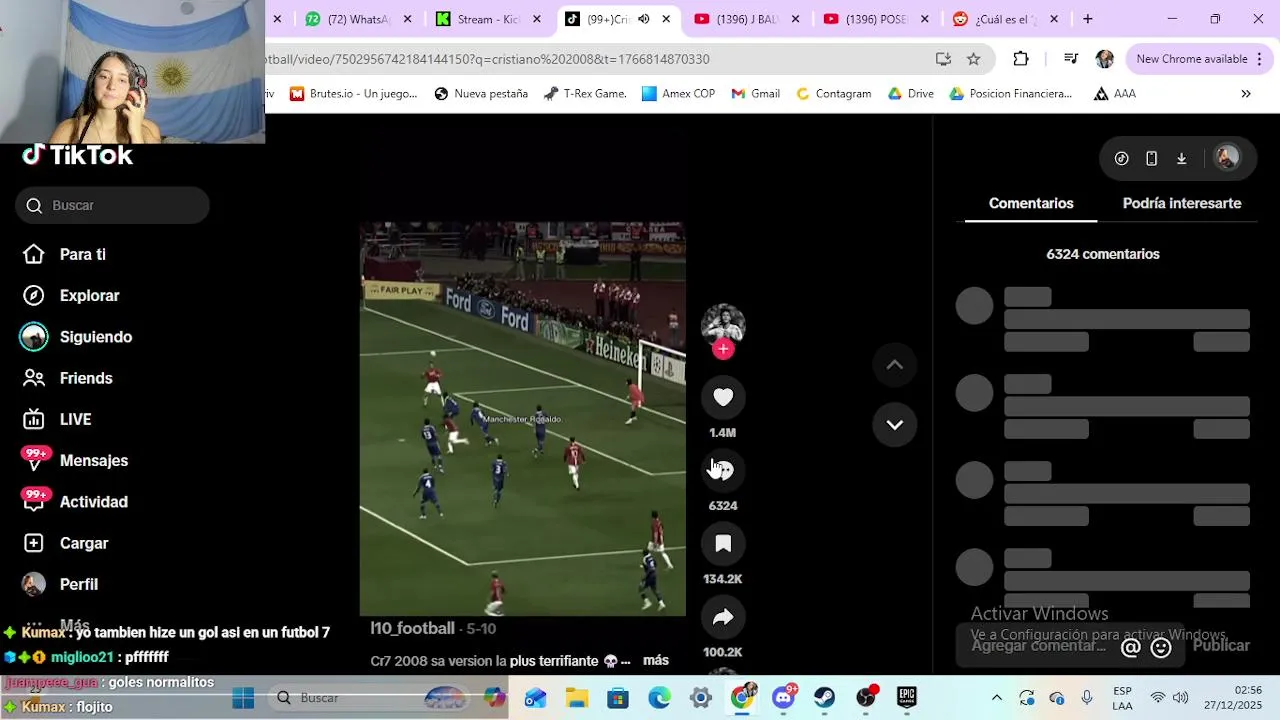Follow creator with the red plus badge
The image size is (1280, 720).
[x=723, y=349]
